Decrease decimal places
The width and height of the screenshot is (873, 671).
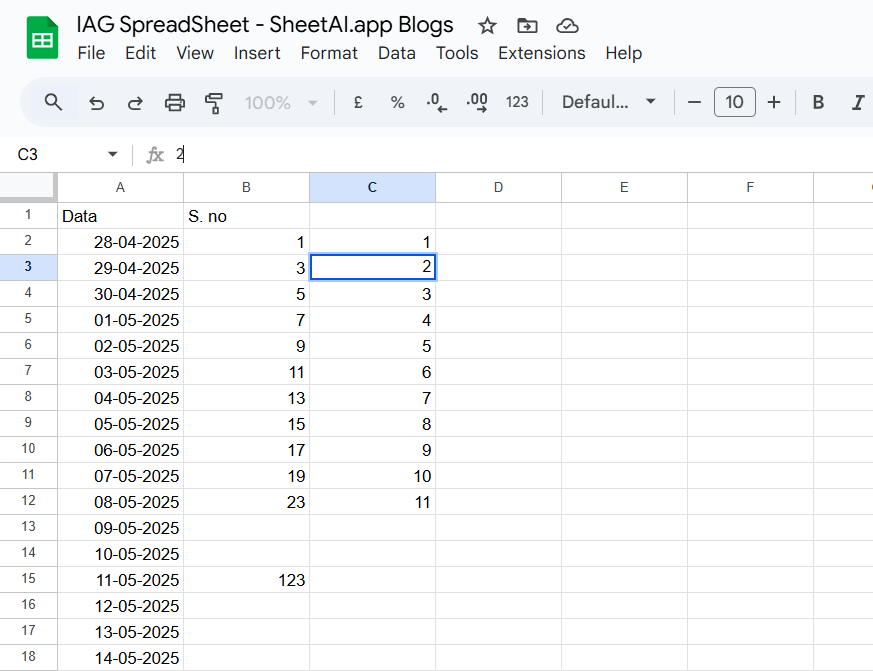click(436, 102)
